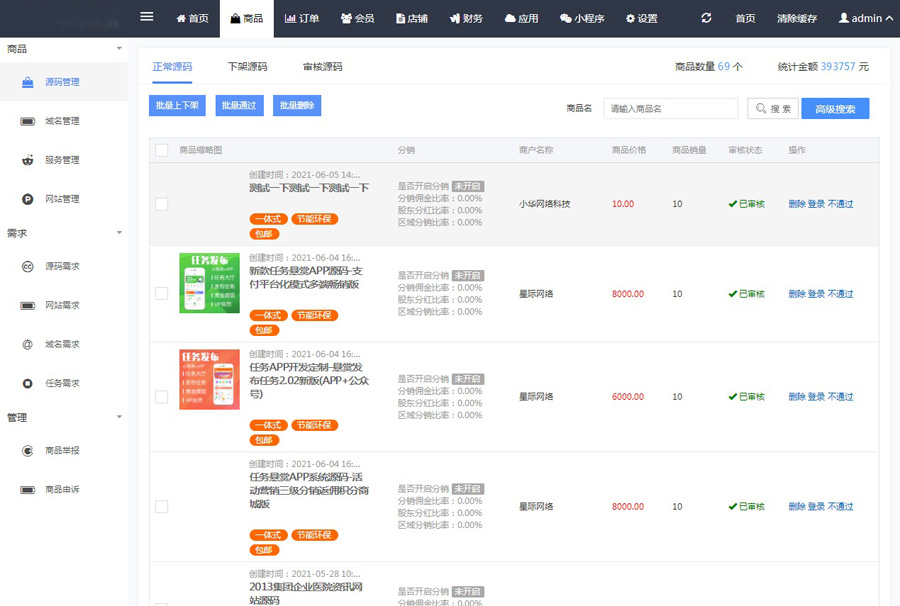Click the hamburger menu icon in top bar

click(147, 17)
